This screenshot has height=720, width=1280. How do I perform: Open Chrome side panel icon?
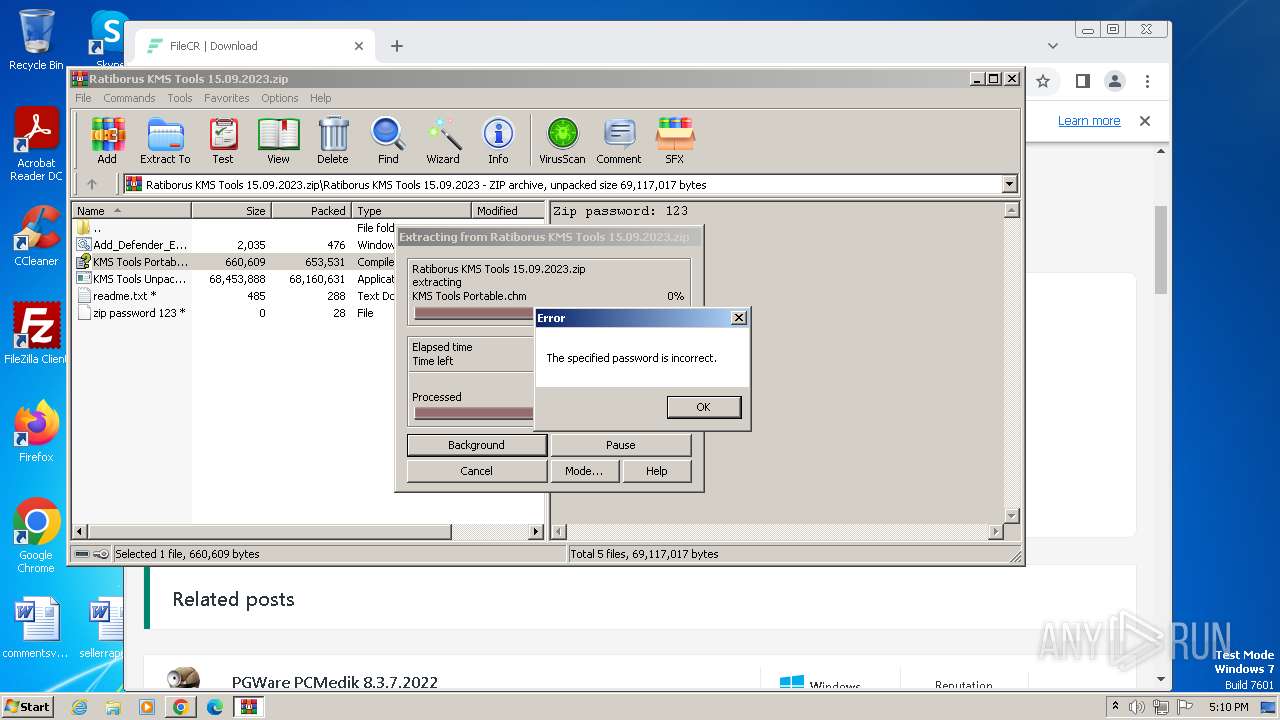pyautogui.click(x=1082, y=81)
